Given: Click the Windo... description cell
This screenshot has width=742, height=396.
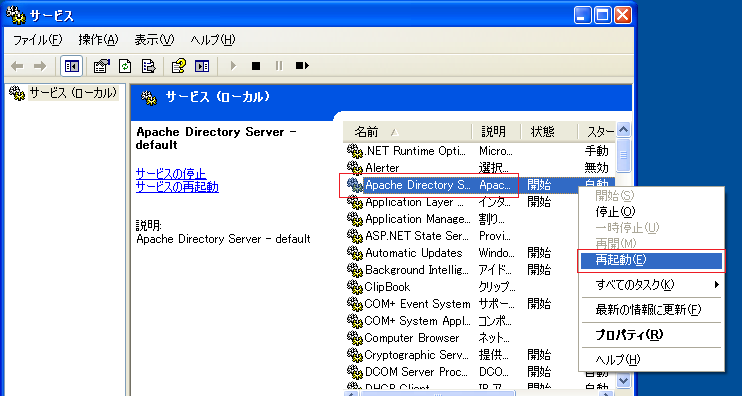Looking at the screenshot, I should [x=496, y=253].
